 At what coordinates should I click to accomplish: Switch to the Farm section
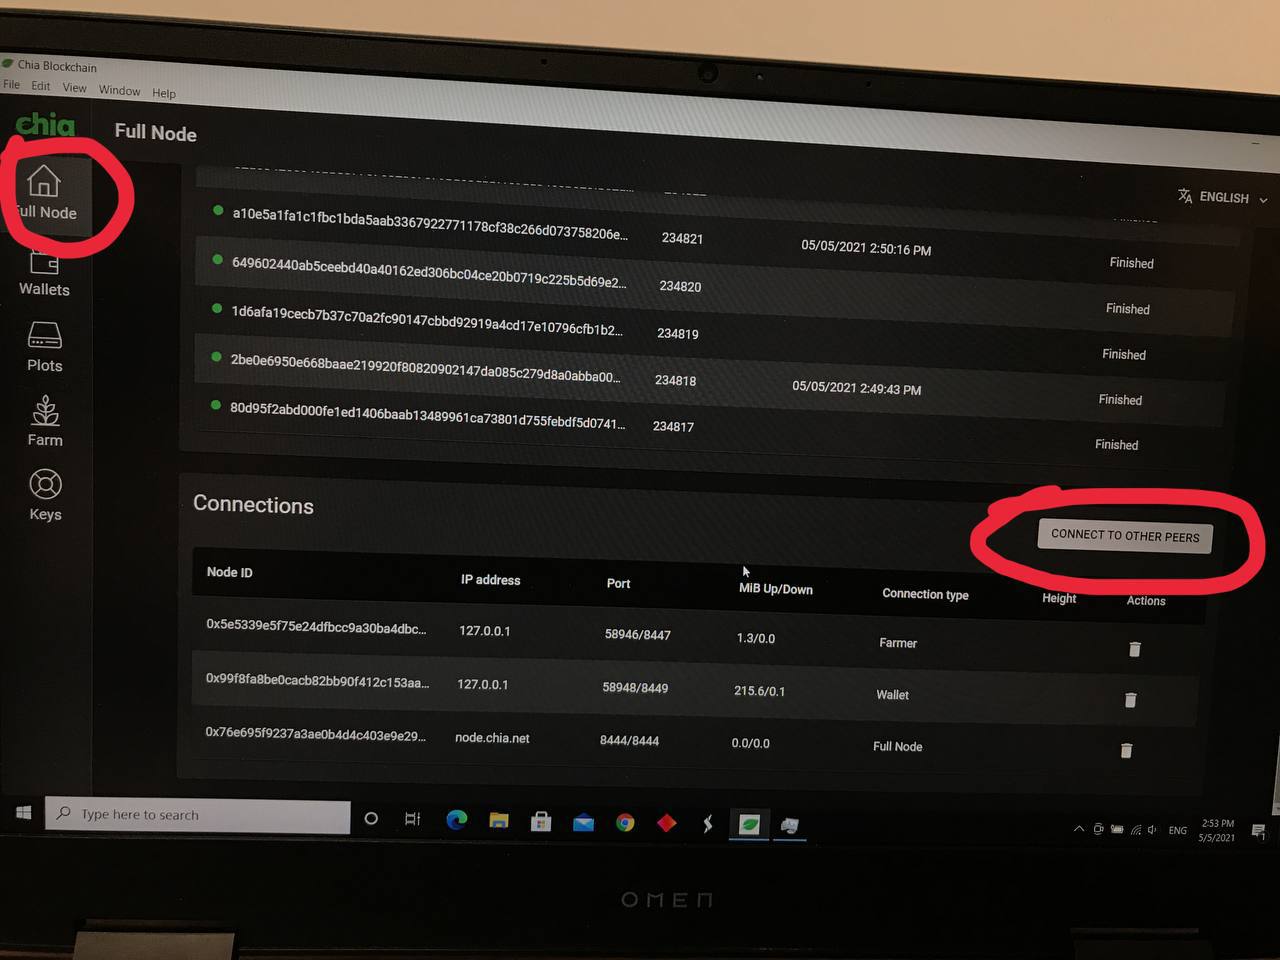click(45, 421)
